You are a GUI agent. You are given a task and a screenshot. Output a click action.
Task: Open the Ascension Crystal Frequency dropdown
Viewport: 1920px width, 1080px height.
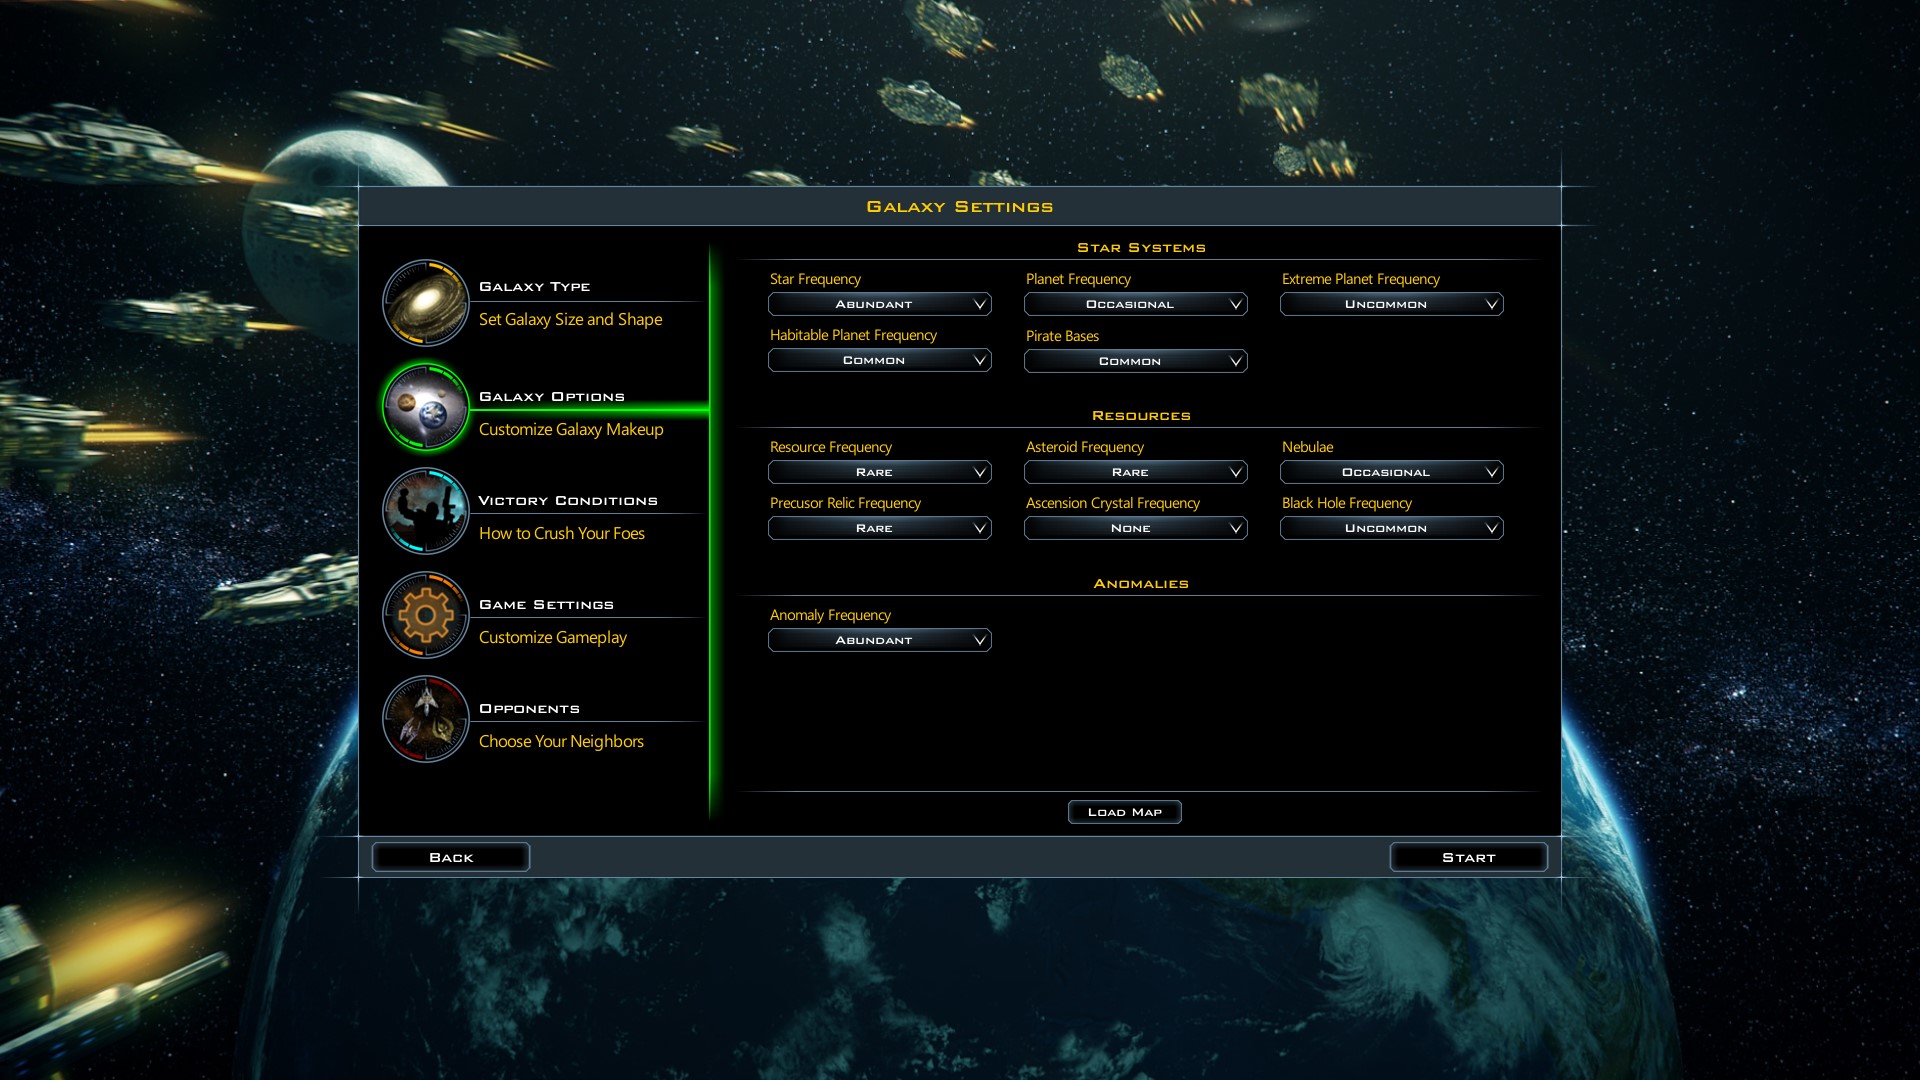1135,528
